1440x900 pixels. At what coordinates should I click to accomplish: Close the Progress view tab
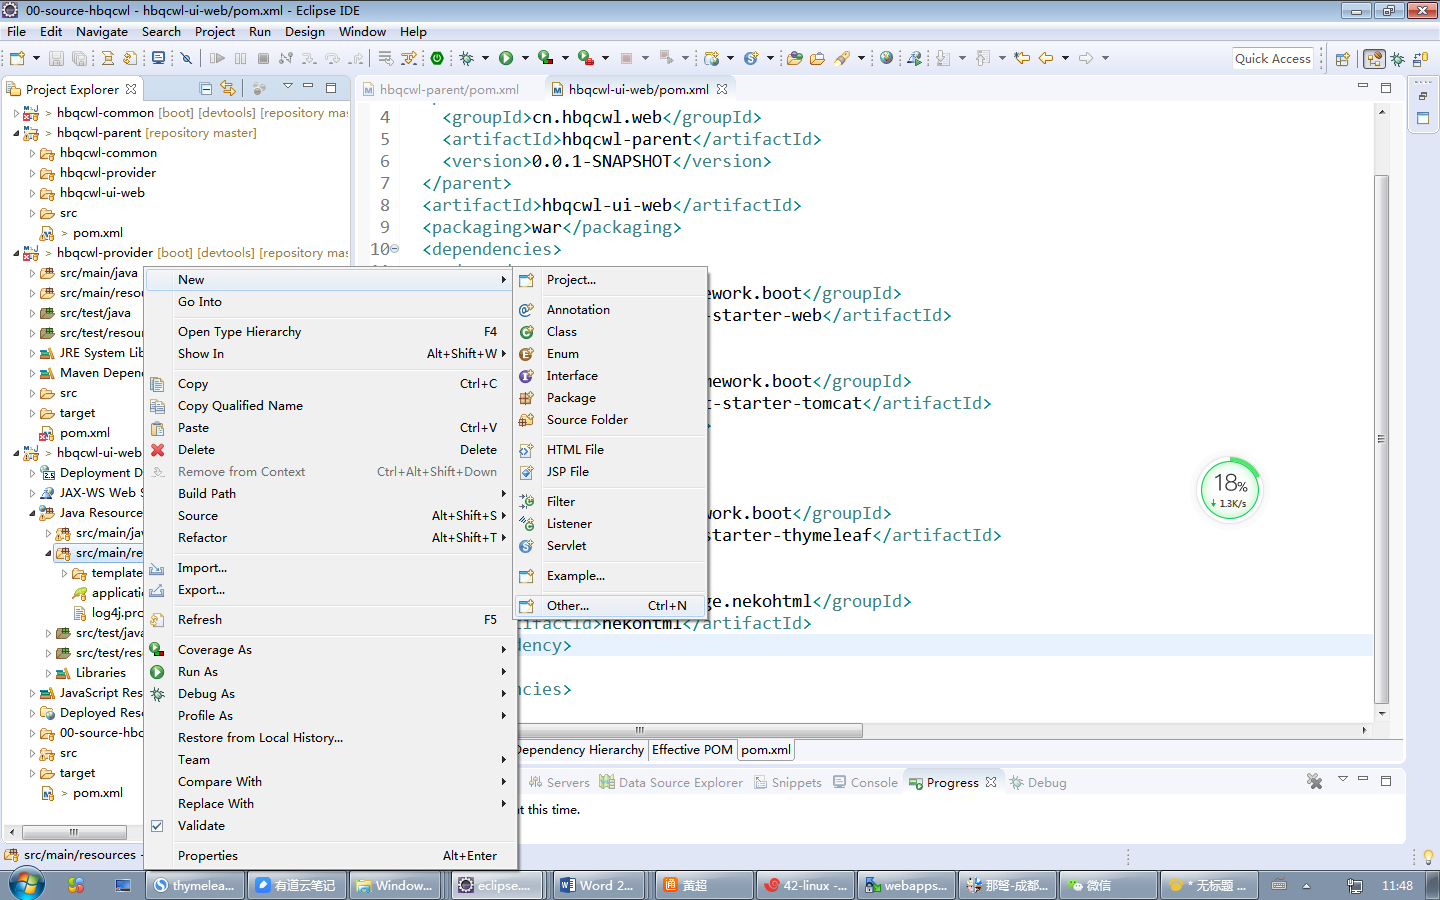[x=991, y=782]
